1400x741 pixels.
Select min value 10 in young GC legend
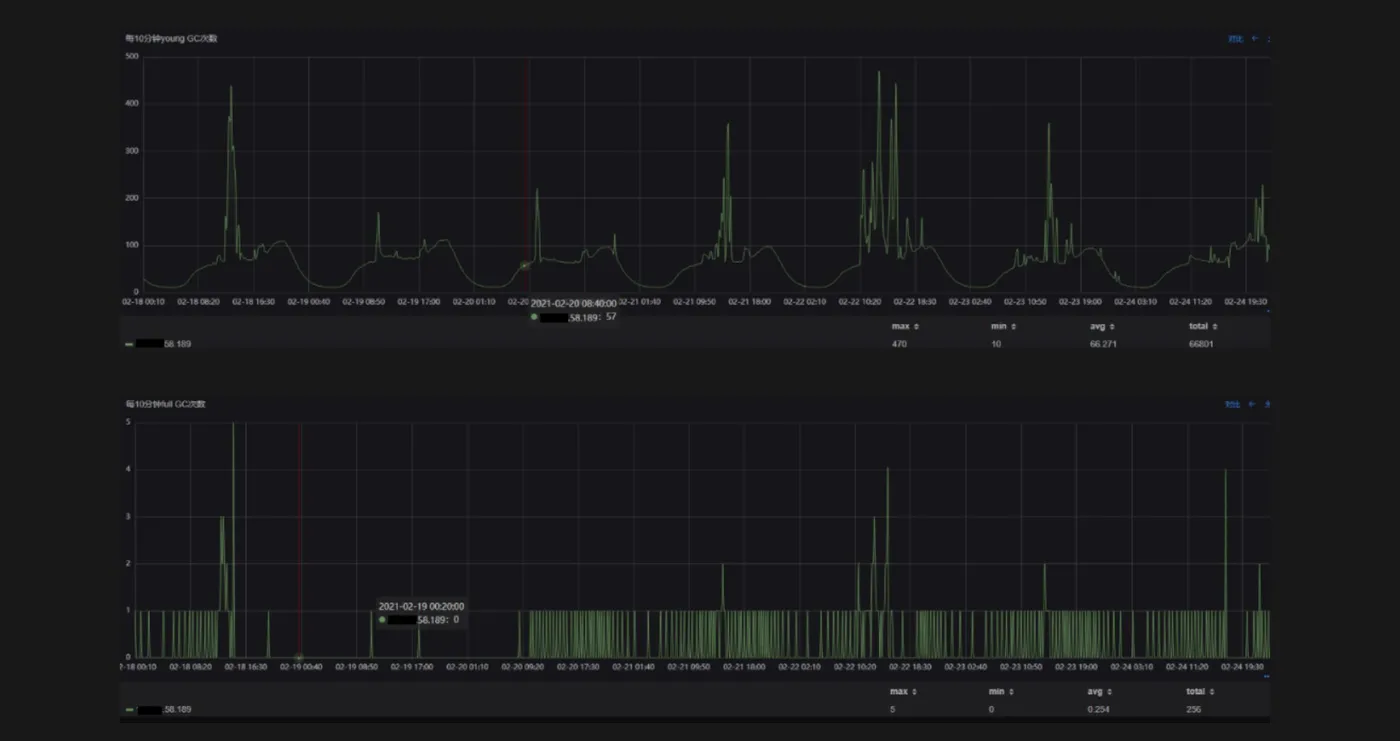(996, 344)
